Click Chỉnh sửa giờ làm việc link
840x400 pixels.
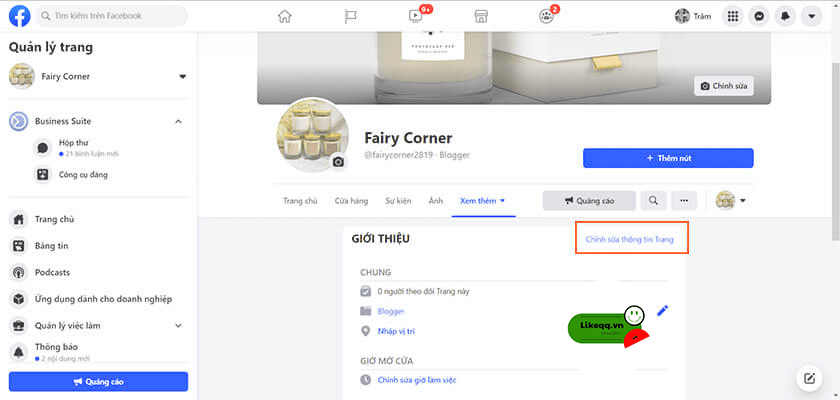(417, 380)
